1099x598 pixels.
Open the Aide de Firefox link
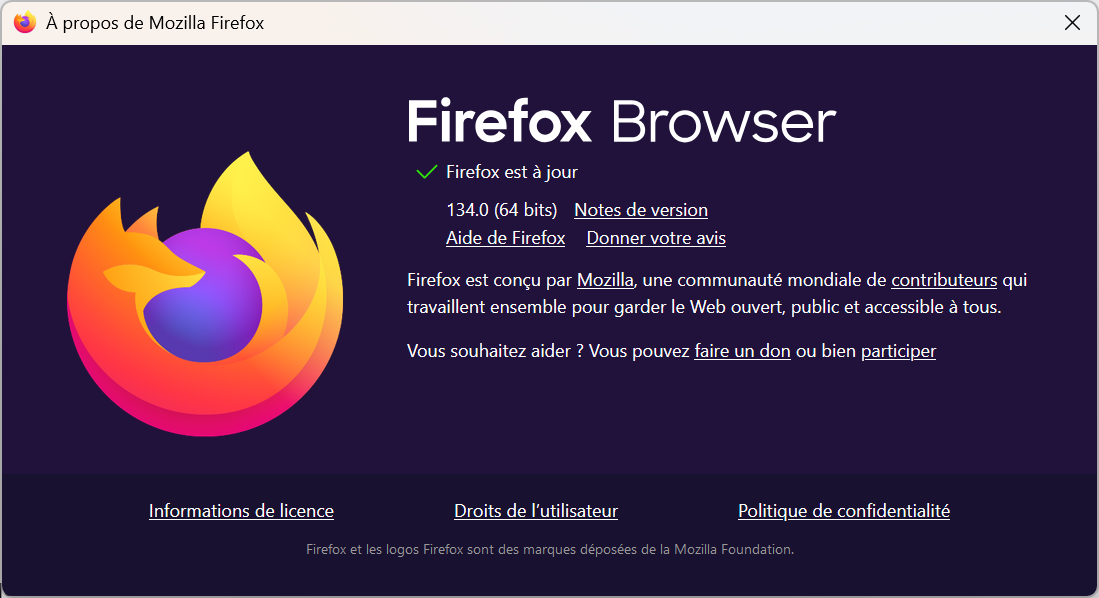[505, 238]
